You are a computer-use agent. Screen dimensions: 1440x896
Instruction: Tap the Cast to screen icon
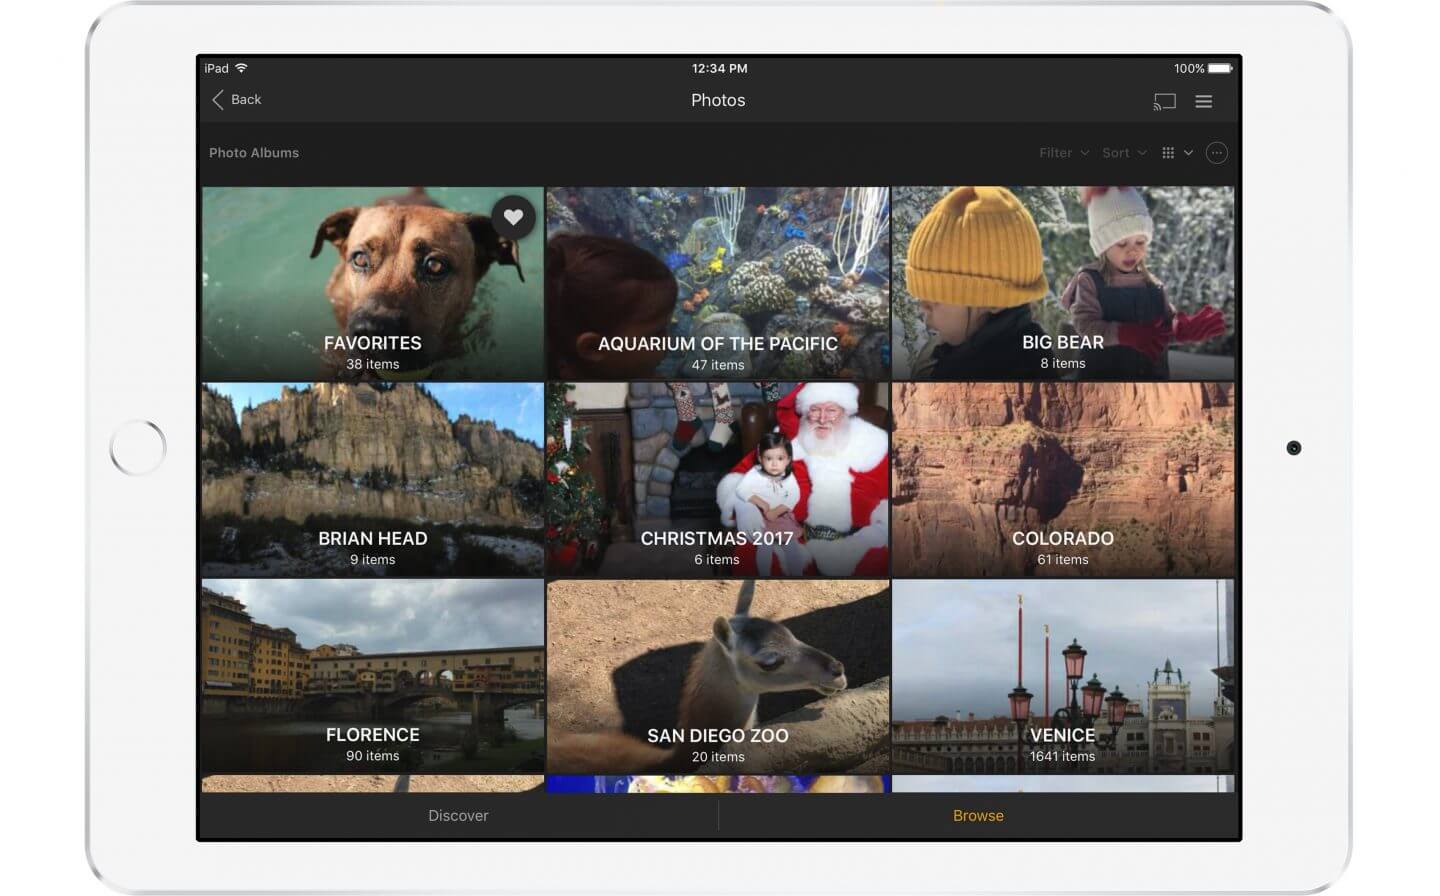[x=1164, y=101]
